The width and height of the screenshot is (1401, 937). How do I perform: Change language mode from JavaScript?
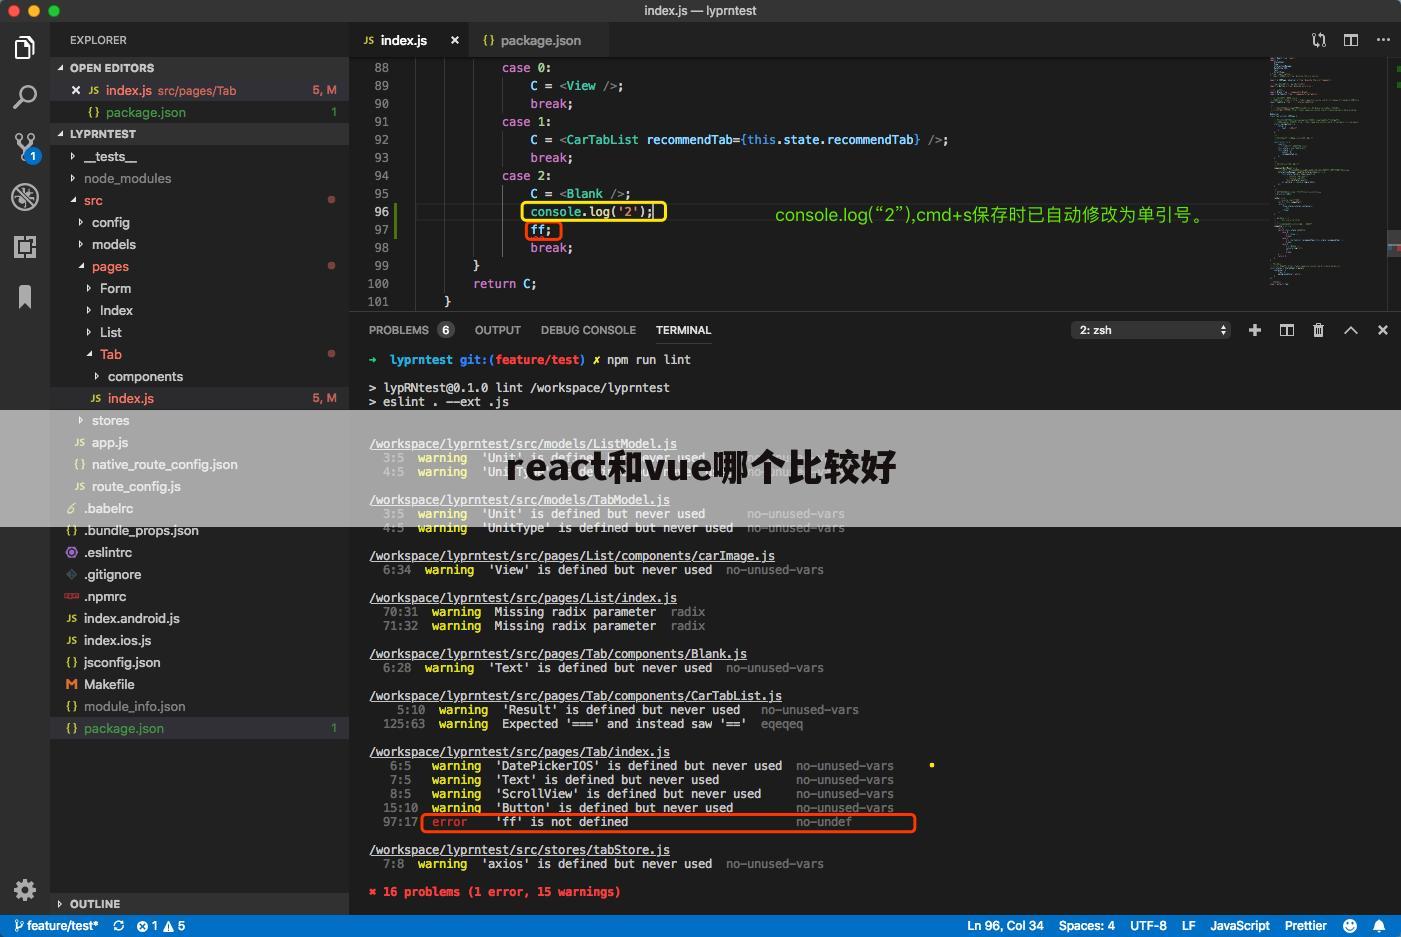[x=1239, y=926]
